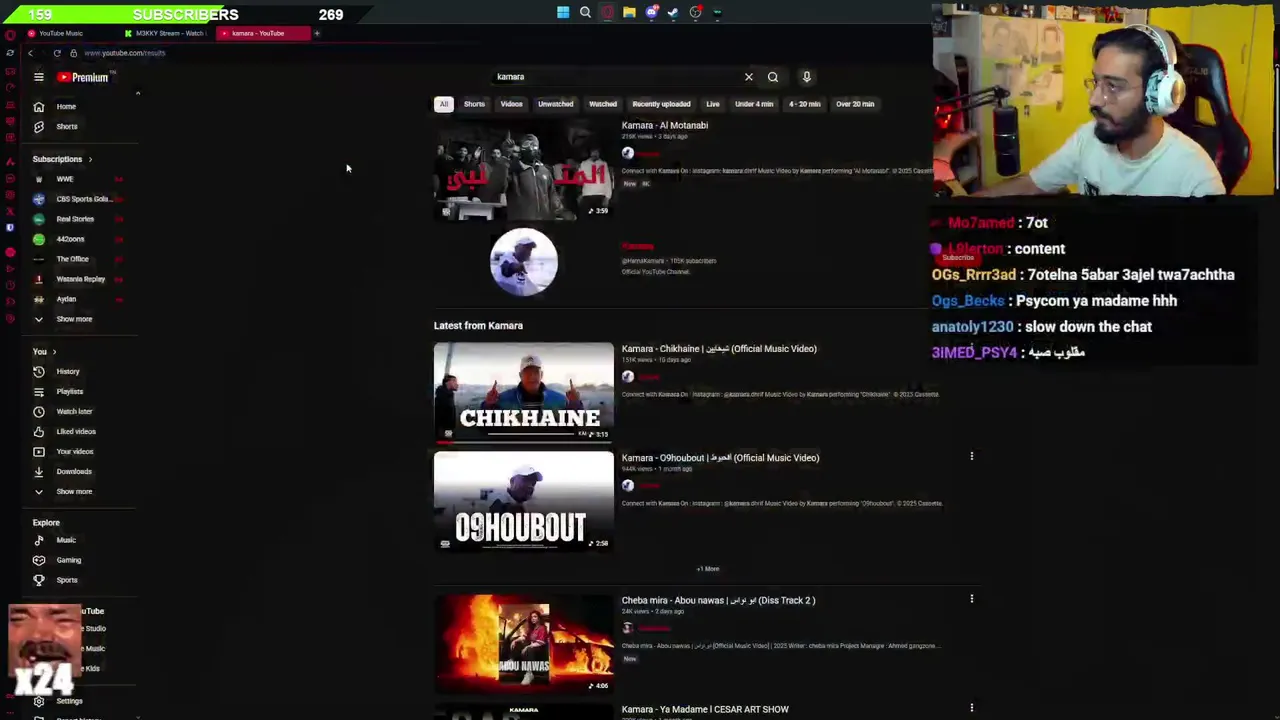This screenshot has width=1280, height=720.
Task: Open options for Ya Madame video
Action: pos(971,708)
